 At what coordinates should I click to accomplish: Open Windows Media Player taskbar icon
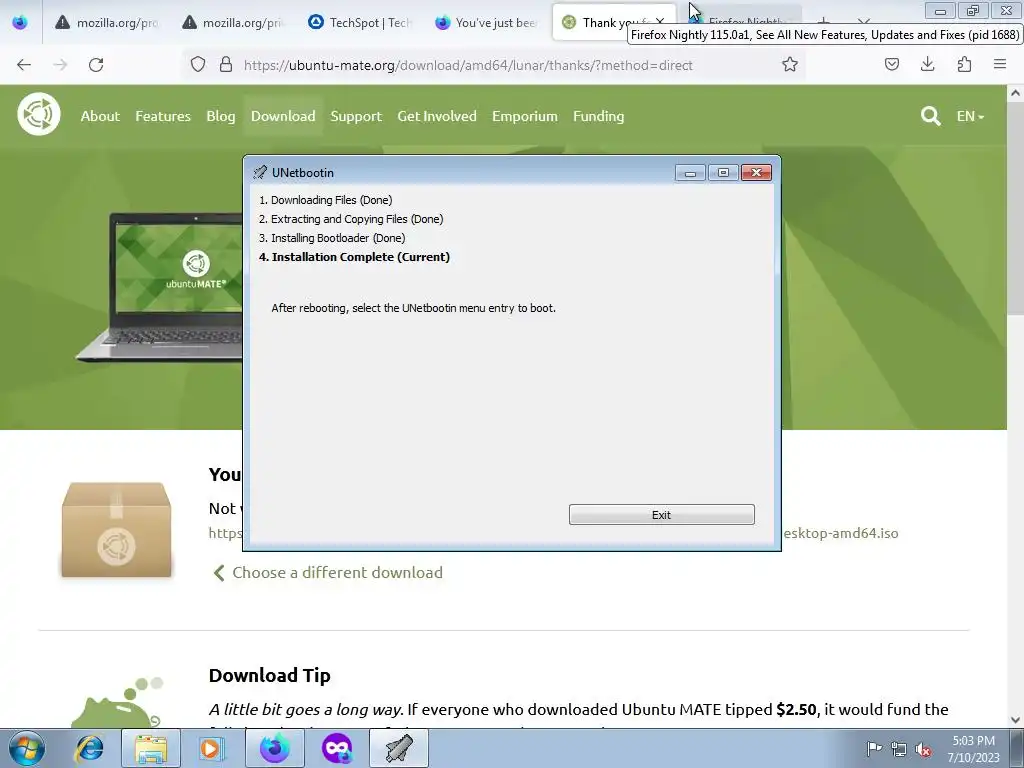(x=211, y=748)
